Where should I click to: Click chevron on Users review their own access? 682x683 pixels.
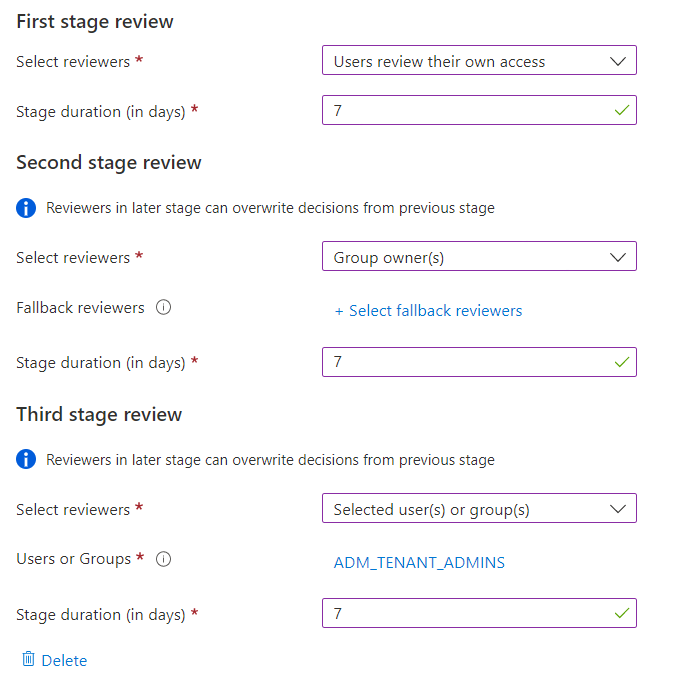click(x=619, y=61)
